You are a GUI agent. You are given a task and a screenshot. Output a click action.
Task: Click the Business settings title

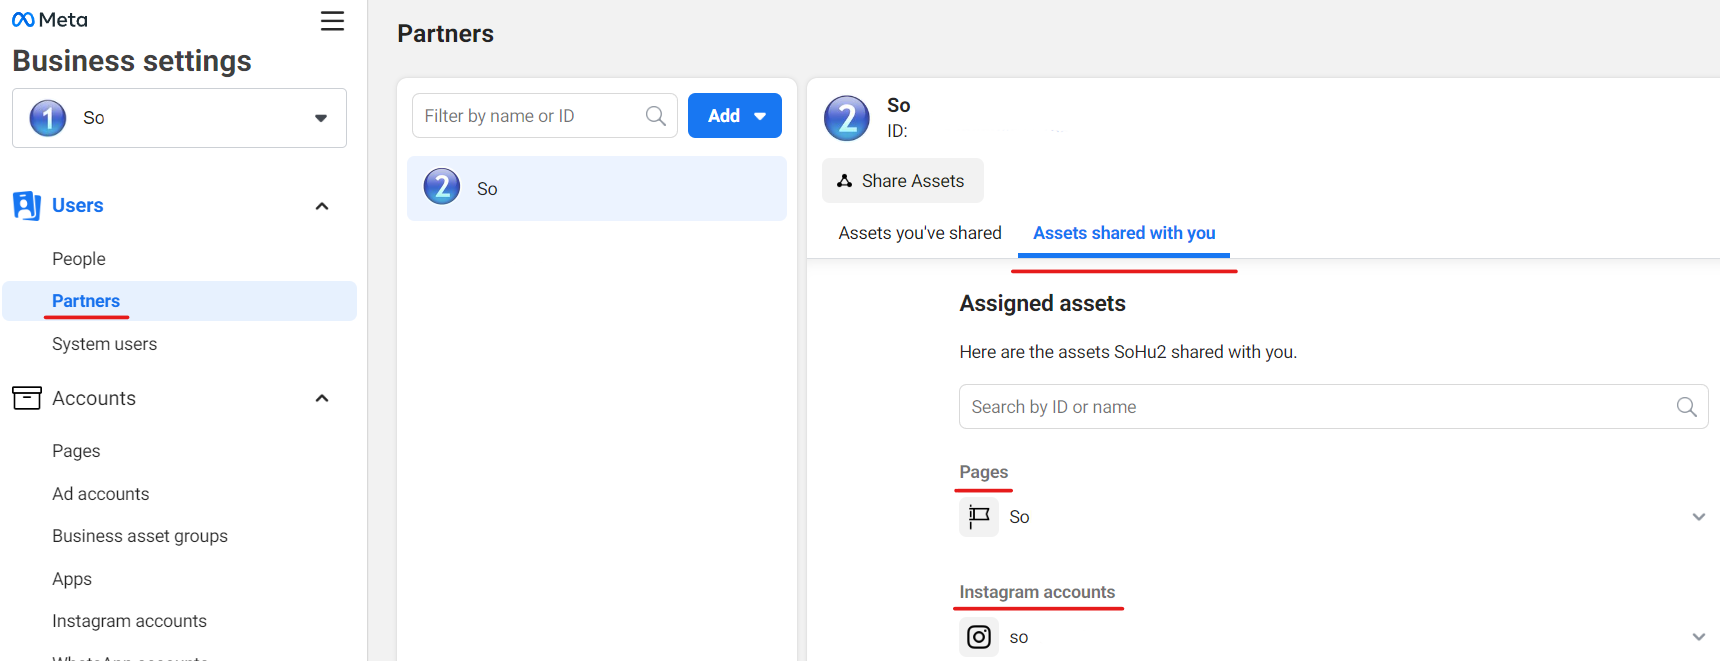[132, 61]
